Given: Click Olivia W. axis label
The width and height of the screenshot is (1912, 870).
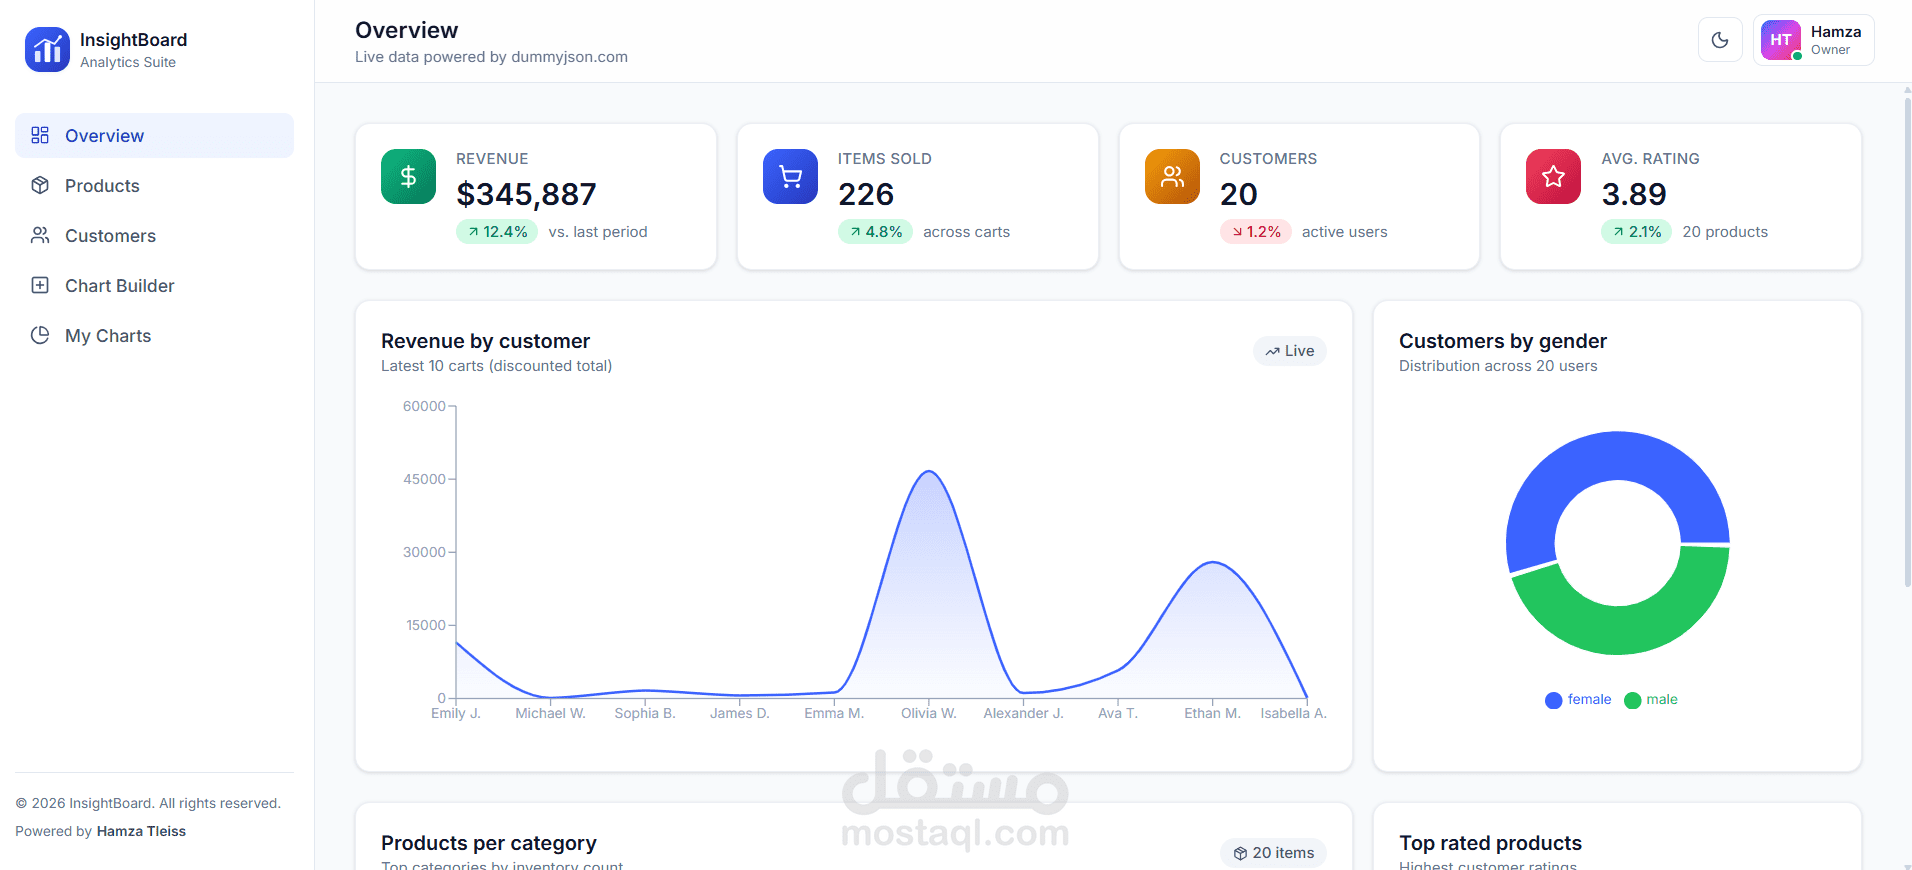Looking at the screenshot, I should point(929,713).
